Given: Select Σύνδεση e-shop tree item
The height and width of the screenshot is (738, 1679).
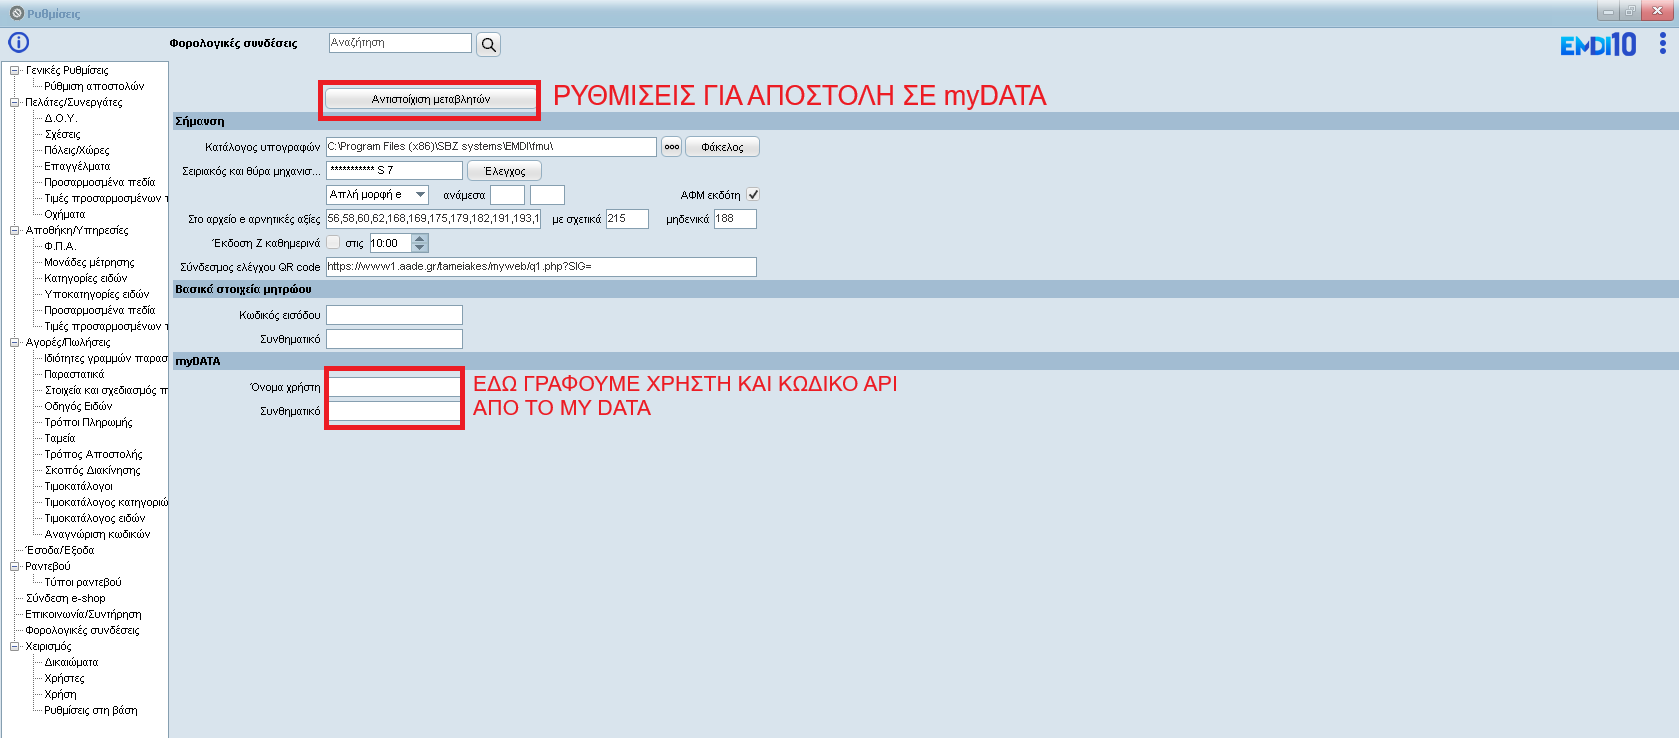Looking at the screenshot, I should coord(65,598).
